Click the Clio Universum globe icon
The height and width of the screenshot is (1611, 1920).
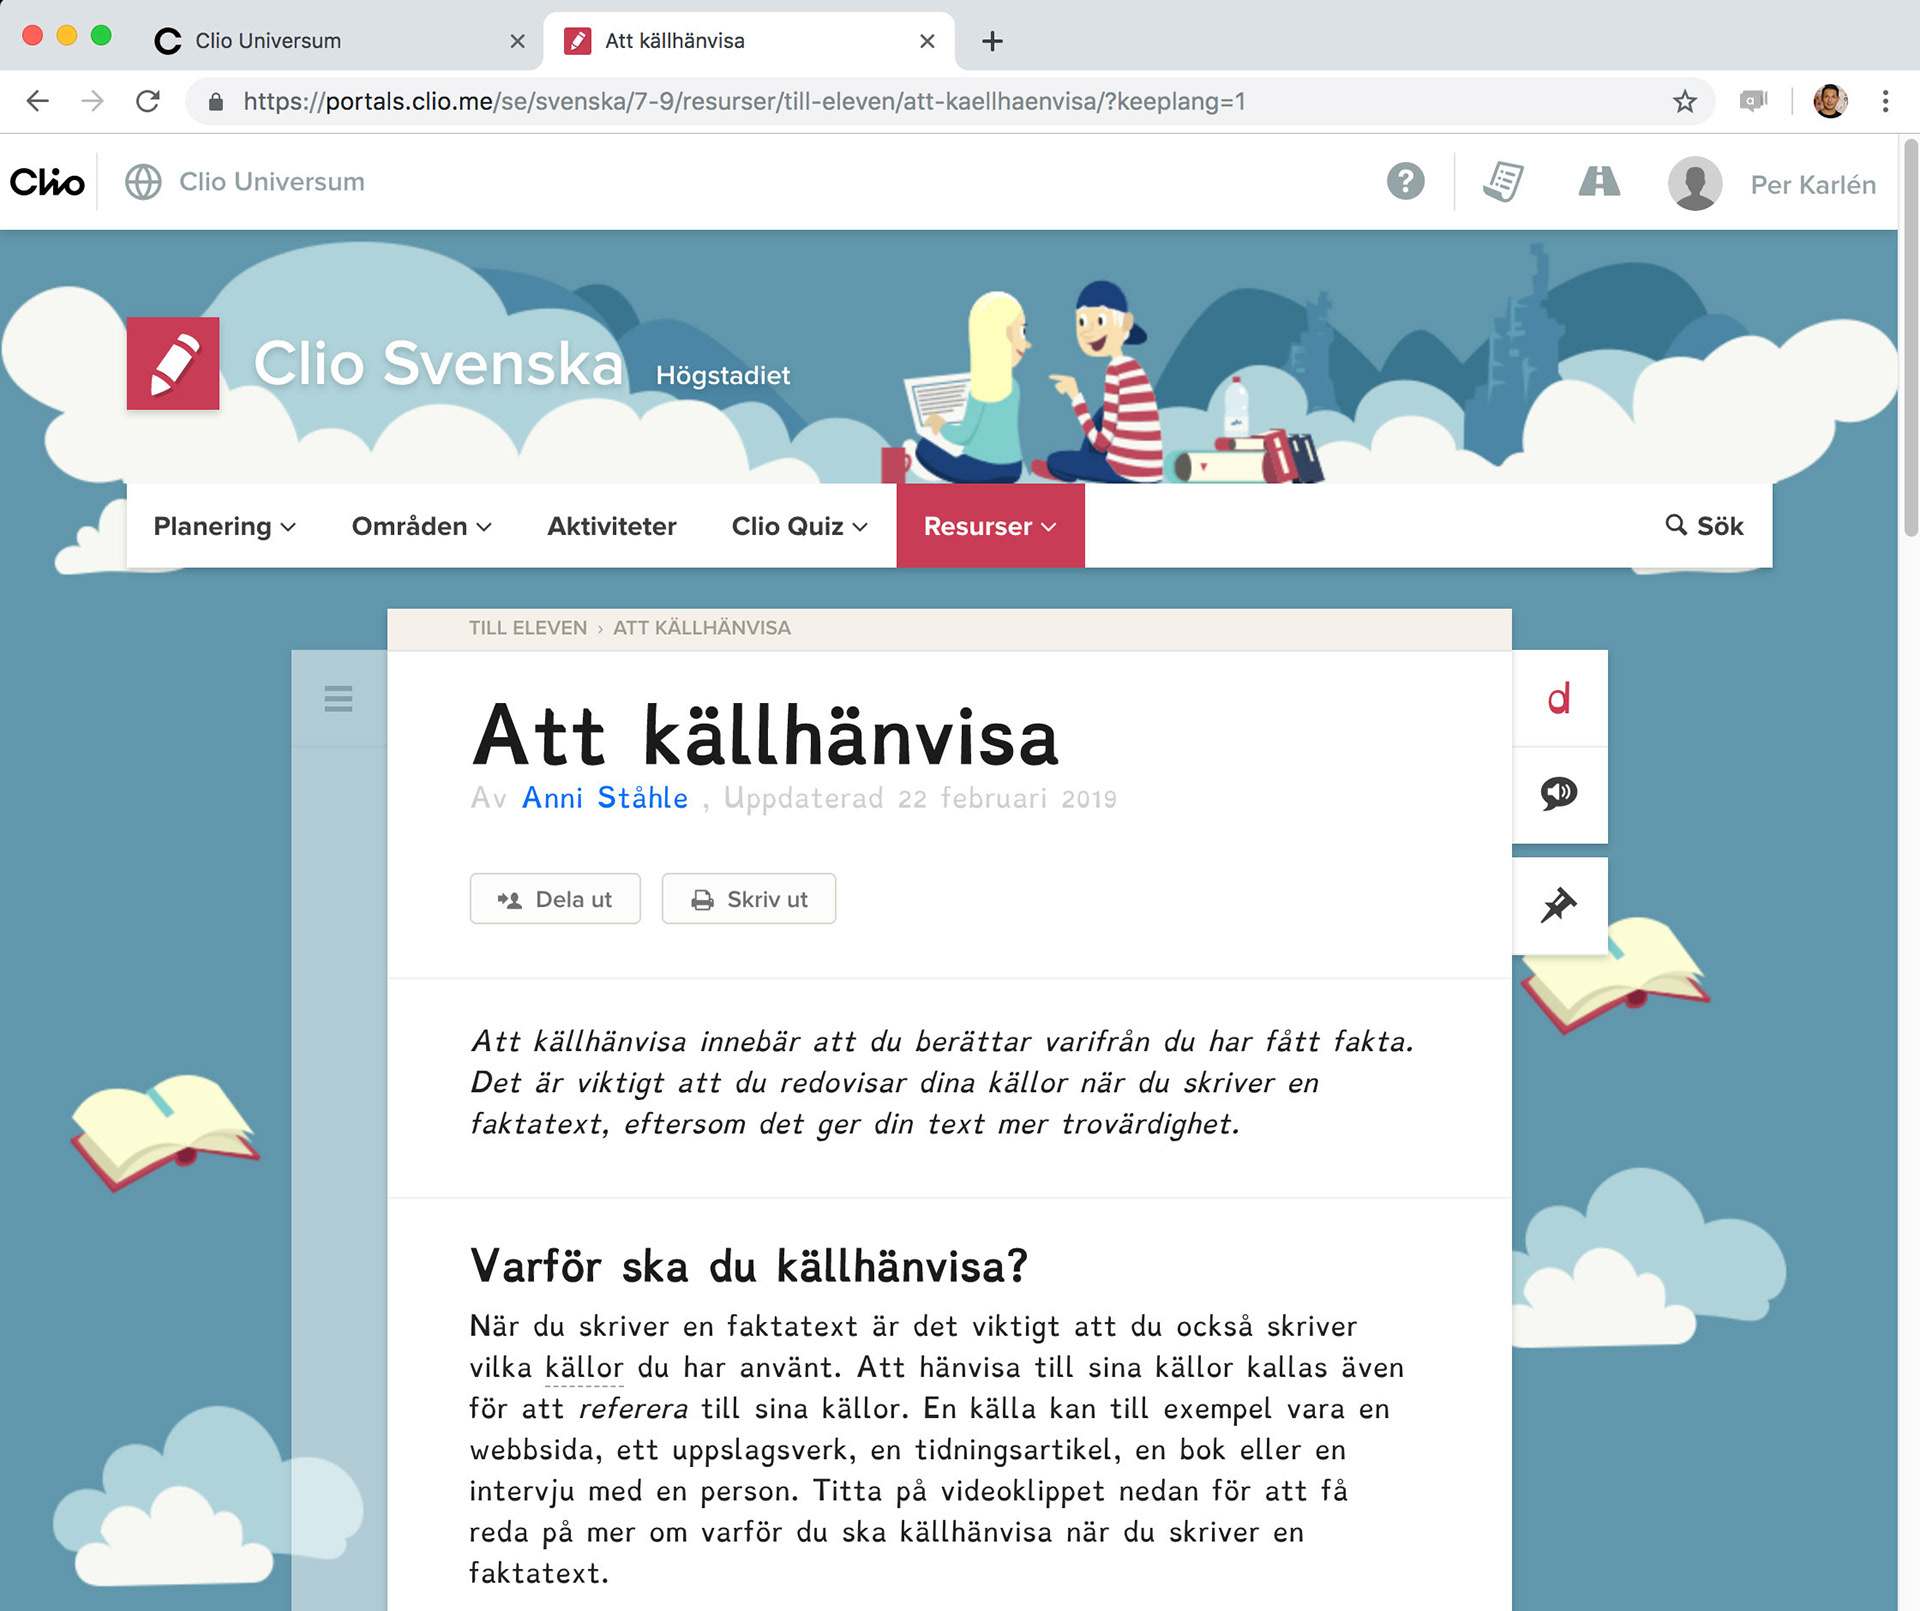click(143, 182)
